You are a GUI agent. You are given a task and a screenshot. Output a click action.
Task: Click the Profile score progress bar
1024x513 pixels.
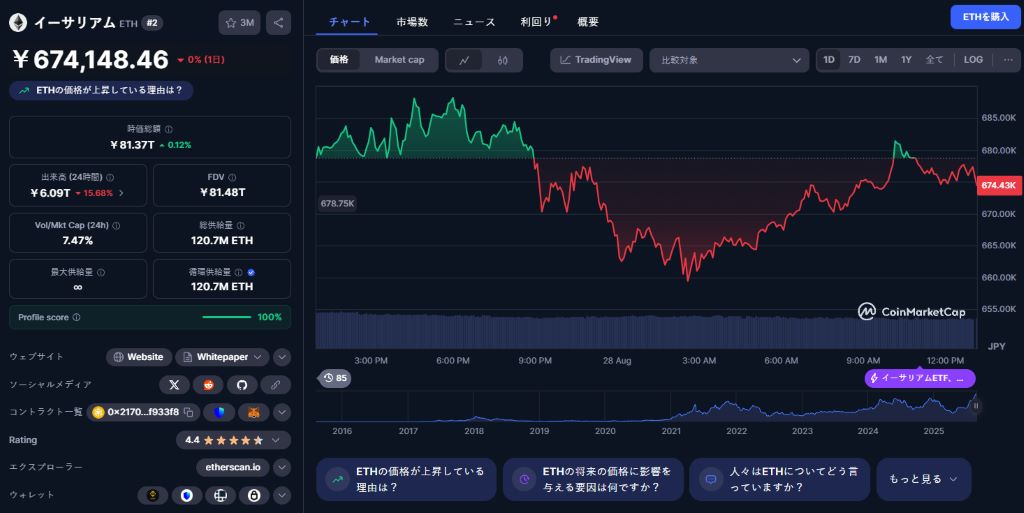pos(227,317)
